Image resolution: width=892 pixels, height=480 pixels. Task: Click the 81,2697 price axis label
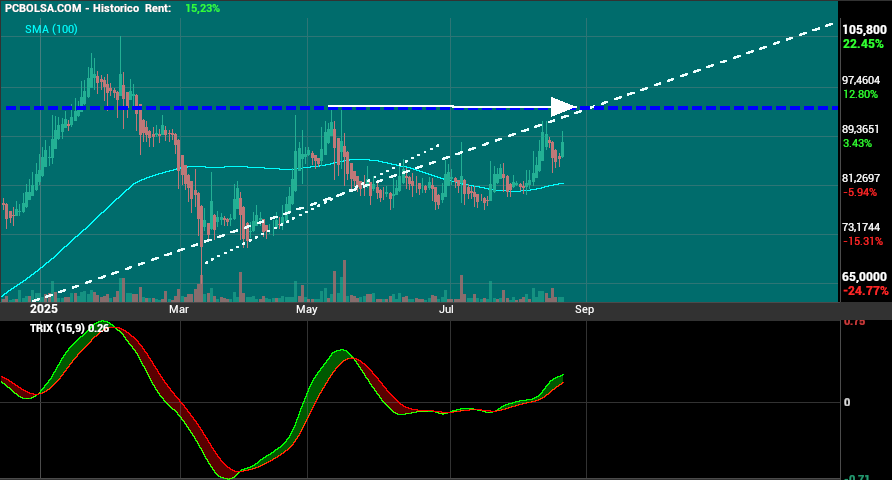[861, 178]
